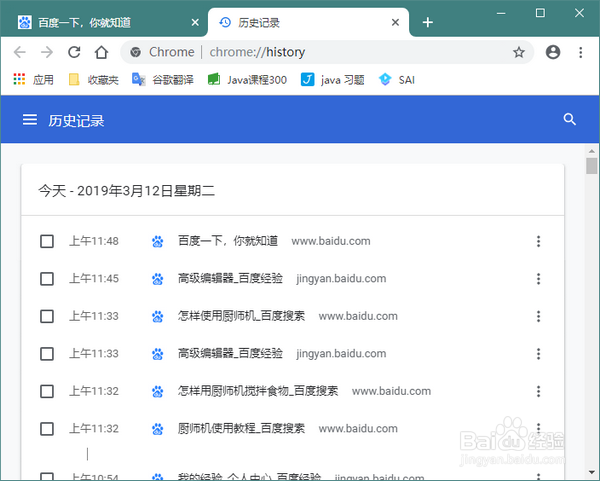Go back using the browser back arrow
This screenshot has width=600, height=481.
(20, 52)
